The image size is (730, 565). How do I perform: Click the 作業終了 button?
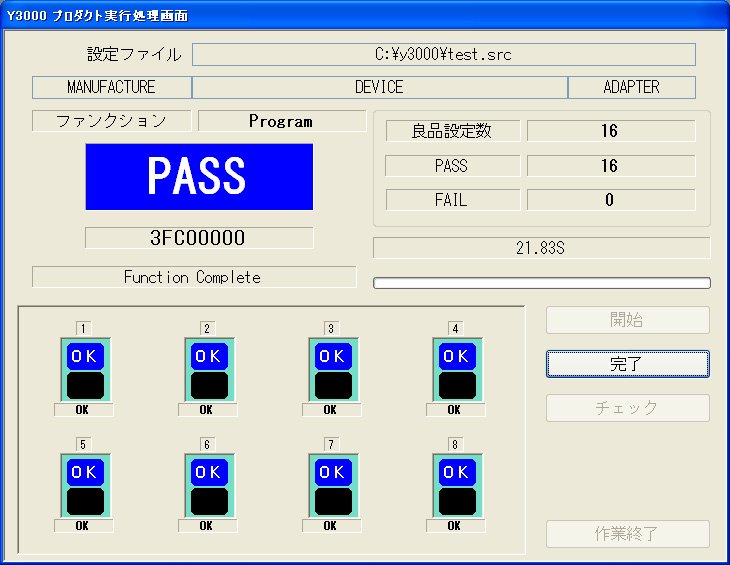(x=628, y=534)
